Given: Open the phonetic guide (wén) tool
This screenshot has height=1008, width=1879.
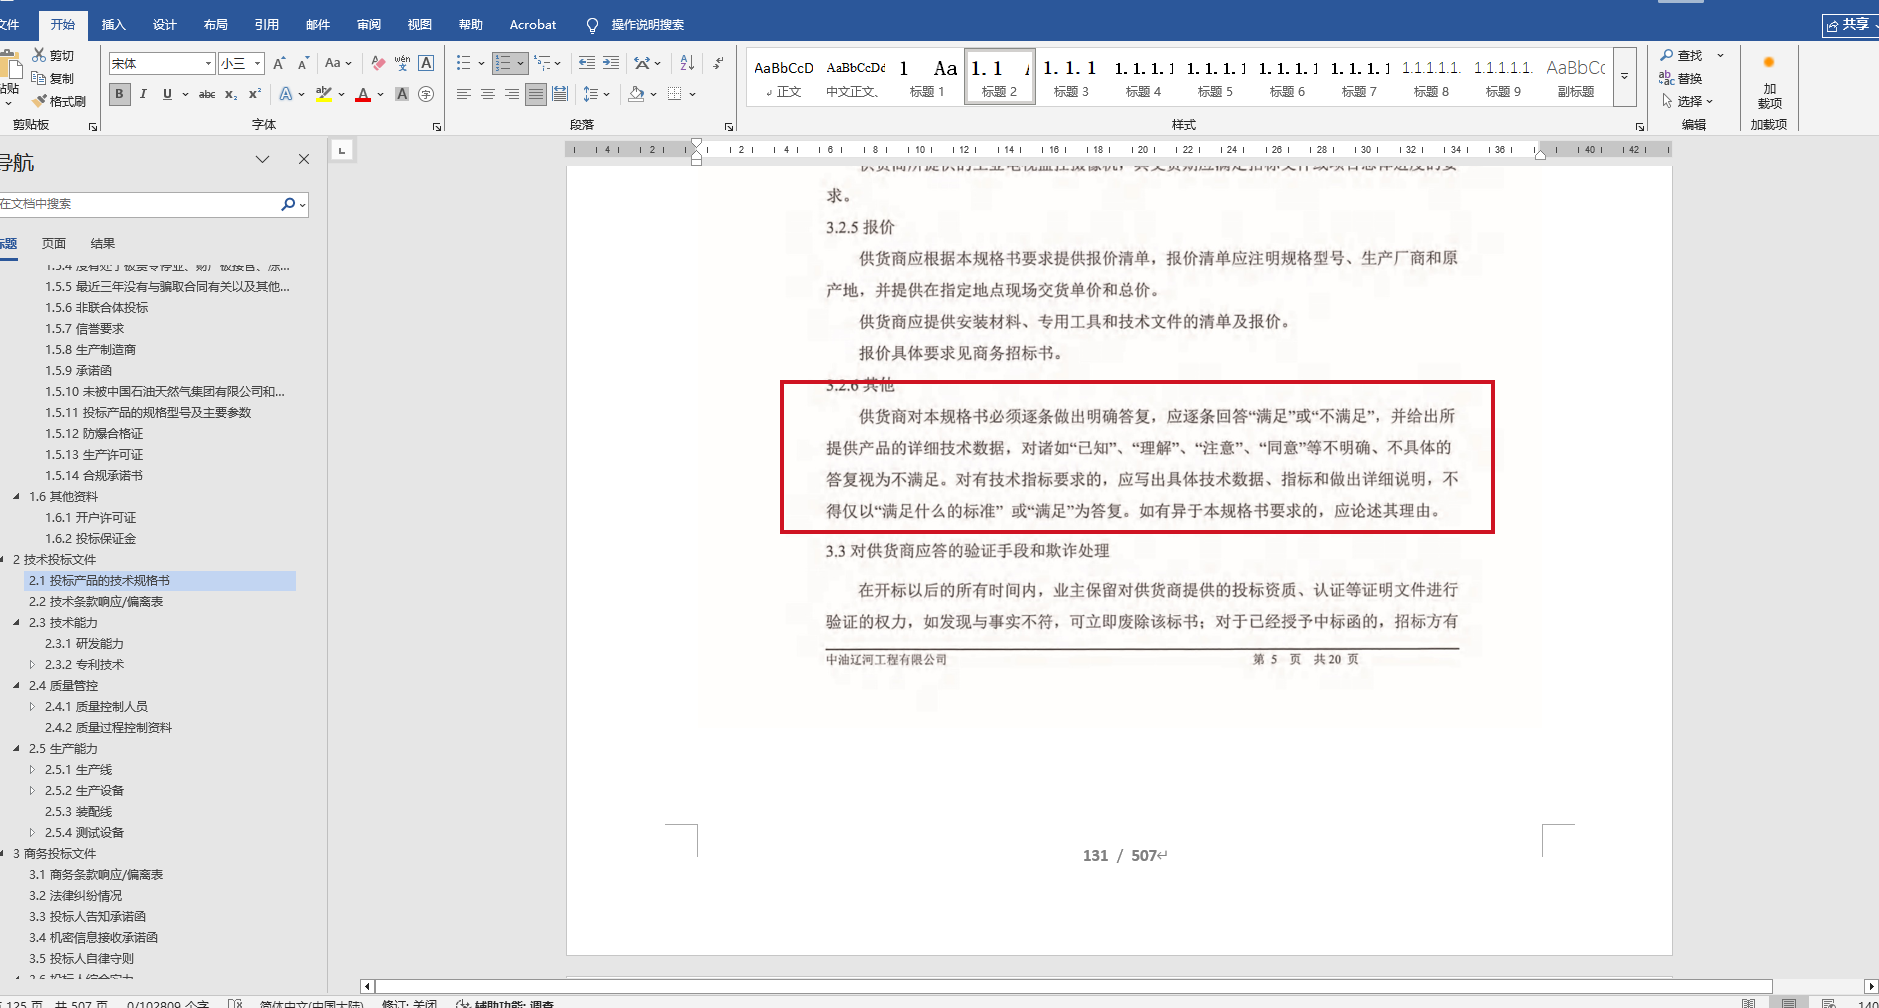Looking at the screenshot, I should click(x=402, y=63).
